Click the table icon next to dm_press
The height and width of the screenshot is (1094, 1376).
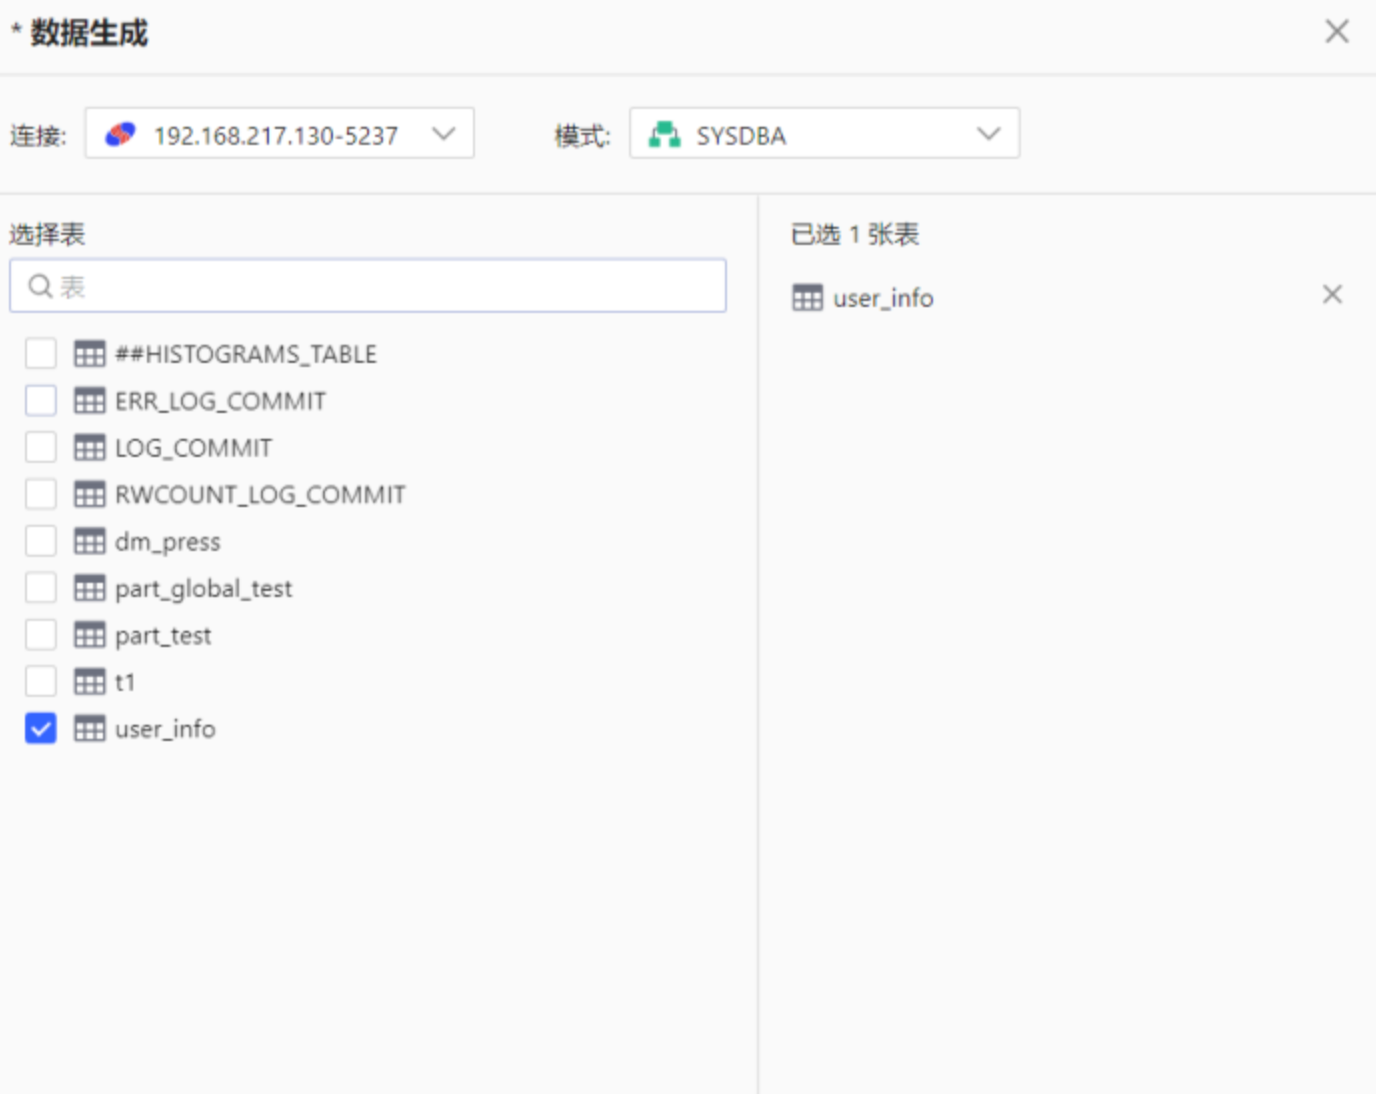coord(89,542)
